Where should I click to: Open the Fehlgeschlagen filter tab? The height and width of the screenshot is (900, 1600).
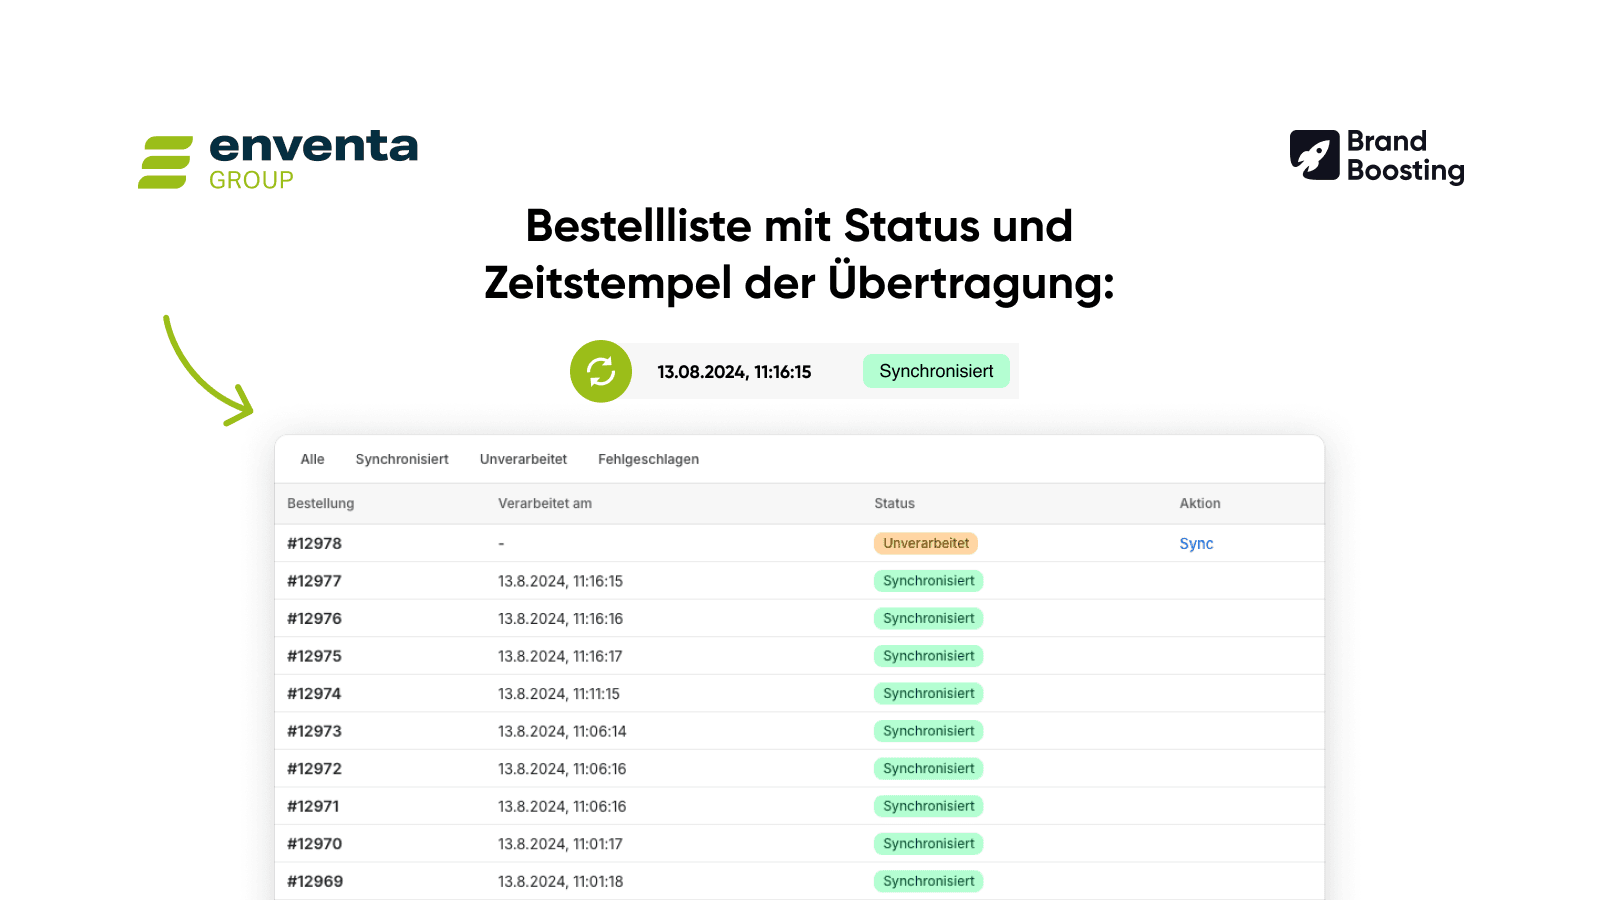click(x=648, y=459)
